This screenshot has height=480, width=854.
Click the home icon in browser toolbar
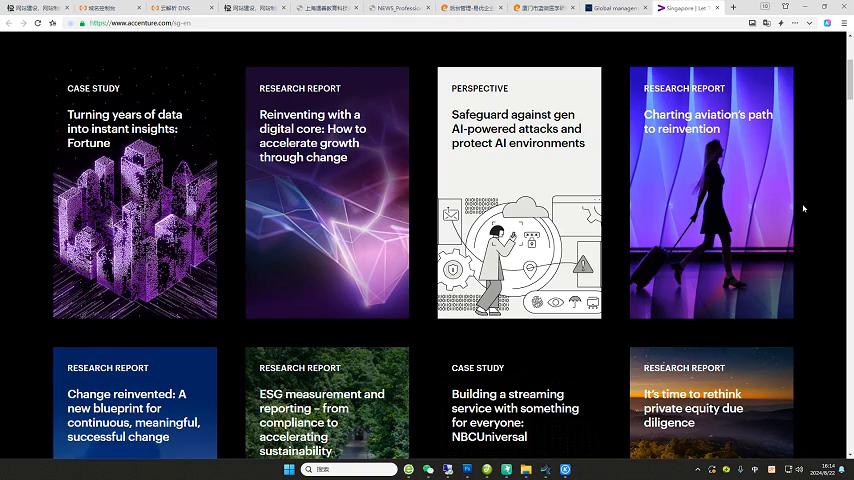tap(53, 22)
